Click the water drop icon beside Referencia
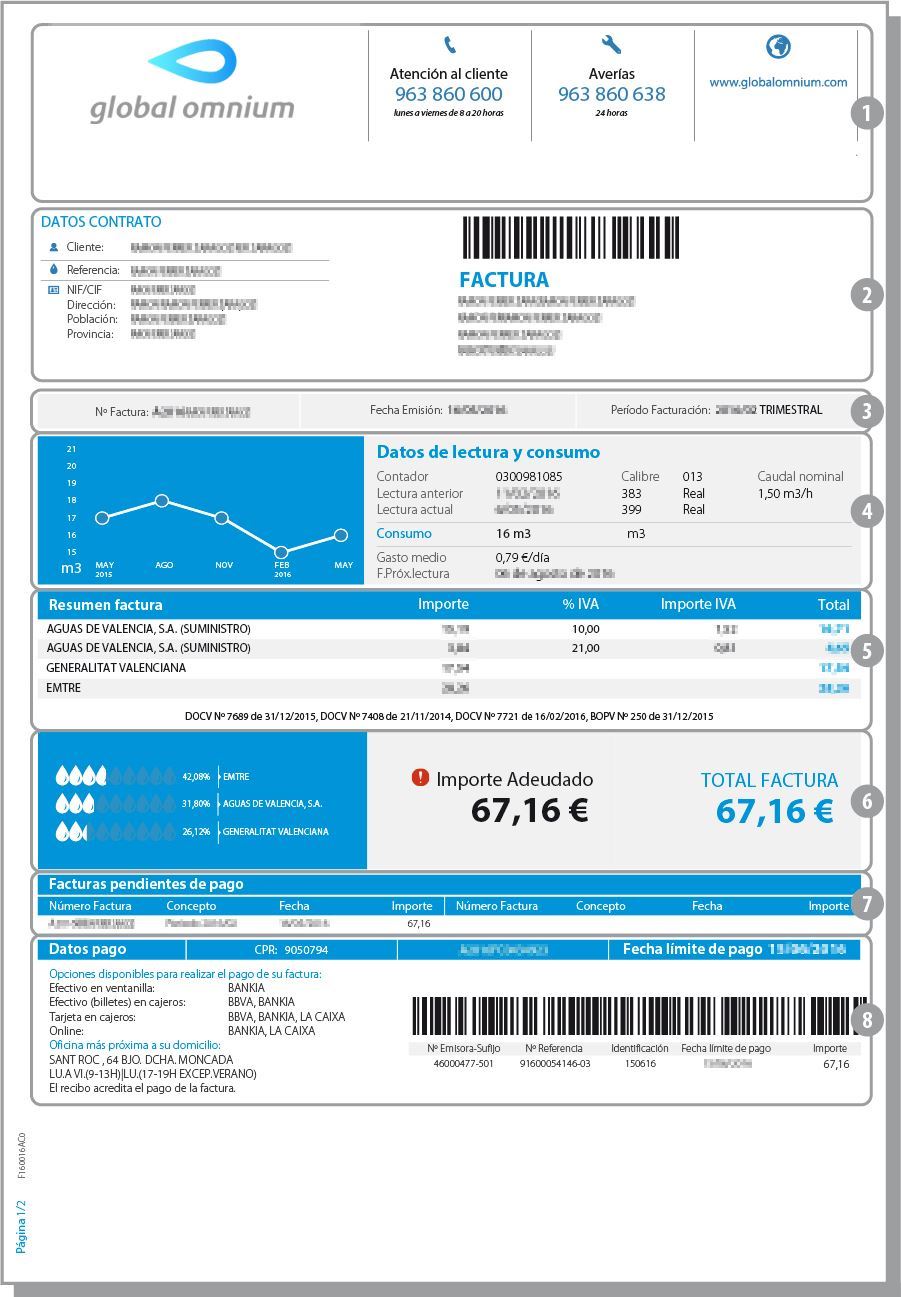 pos(54,270)
